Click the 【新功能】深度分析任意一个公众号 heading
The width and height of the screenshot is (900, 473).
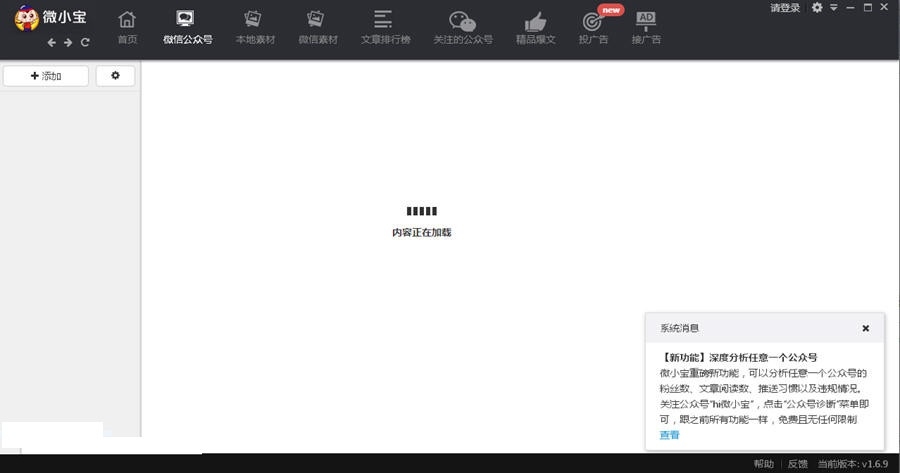pyautogui.click(x=738, y=357)
